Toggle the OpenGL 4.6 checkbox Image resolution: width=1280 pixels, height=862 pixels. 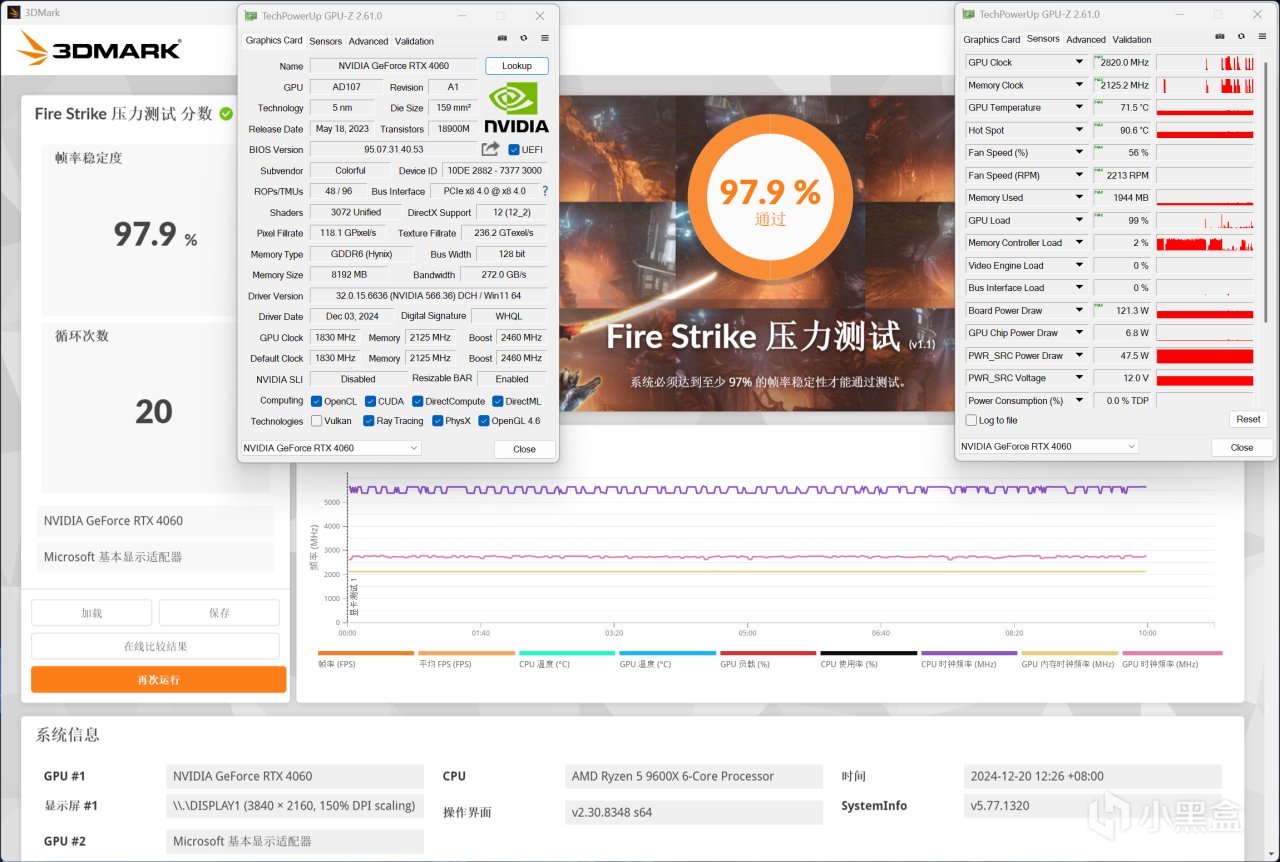(x=484, y=421)
